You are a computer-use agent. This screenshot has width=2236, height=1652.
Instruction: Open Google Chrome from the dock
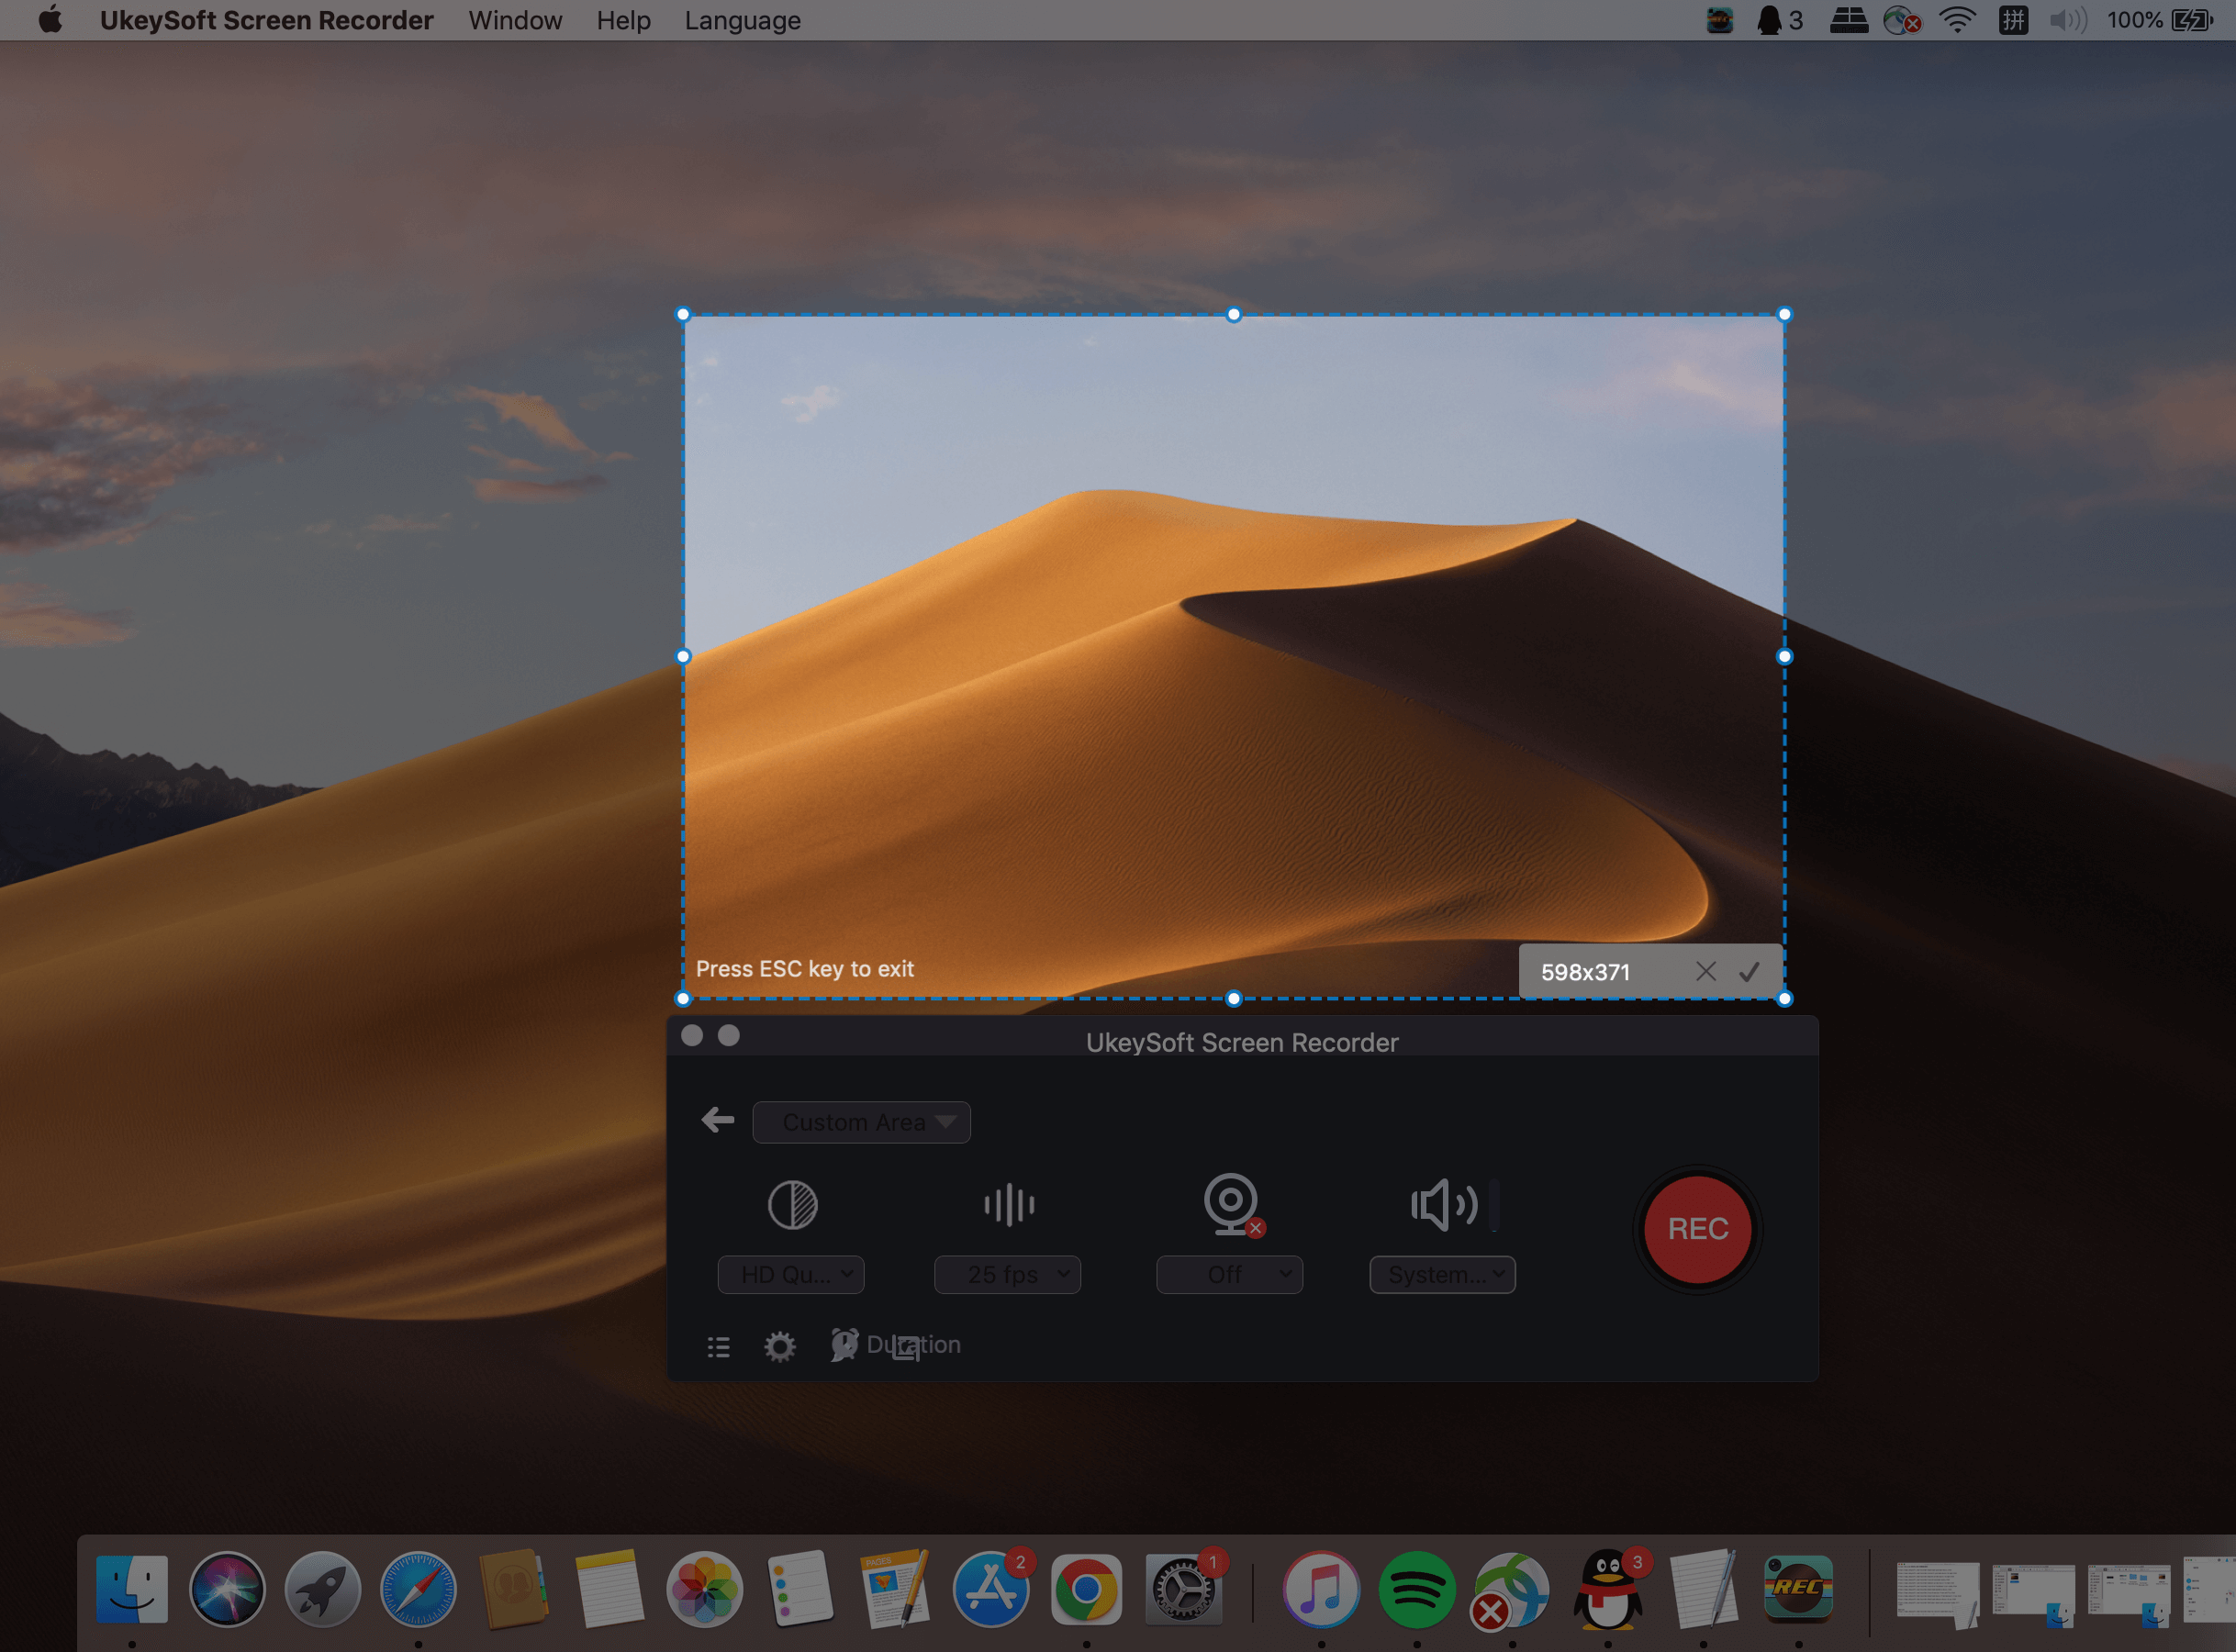coord(1086,1589)
